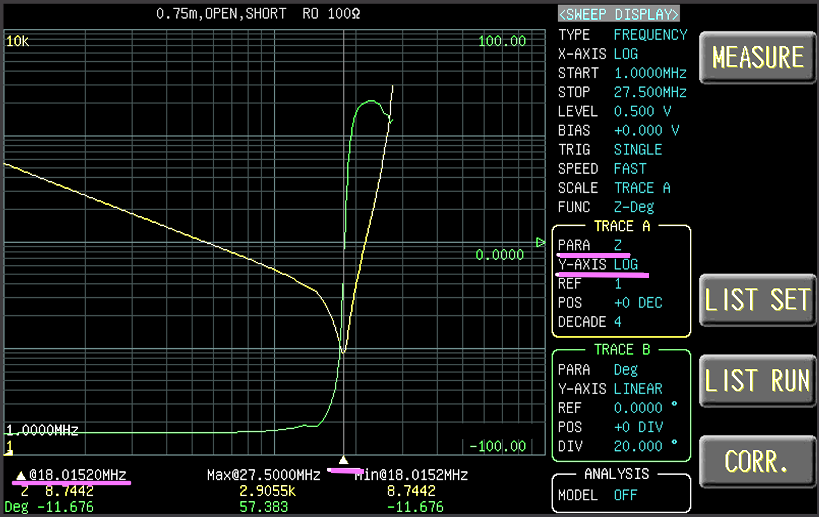
Task: Open the CORR. correction menu
Action: click(757, 462)
